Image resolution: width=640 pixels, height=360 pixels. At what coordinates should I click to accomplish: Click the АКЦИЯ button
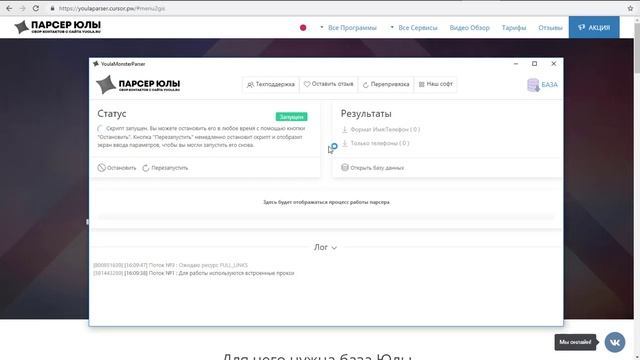coord(594,27)
